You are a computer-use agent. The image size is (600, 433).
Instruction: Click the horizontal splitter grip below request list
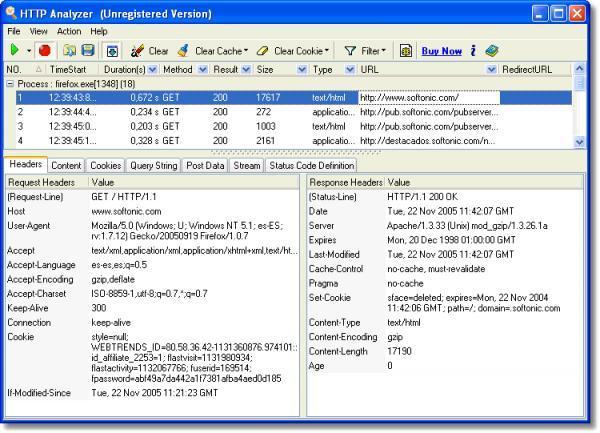click(295, 152)
